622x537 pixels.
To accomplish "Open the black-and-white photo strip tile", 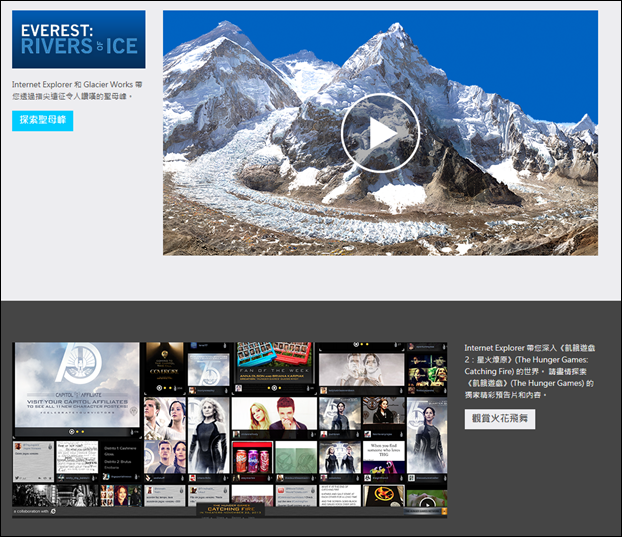I will coord(55,495).
